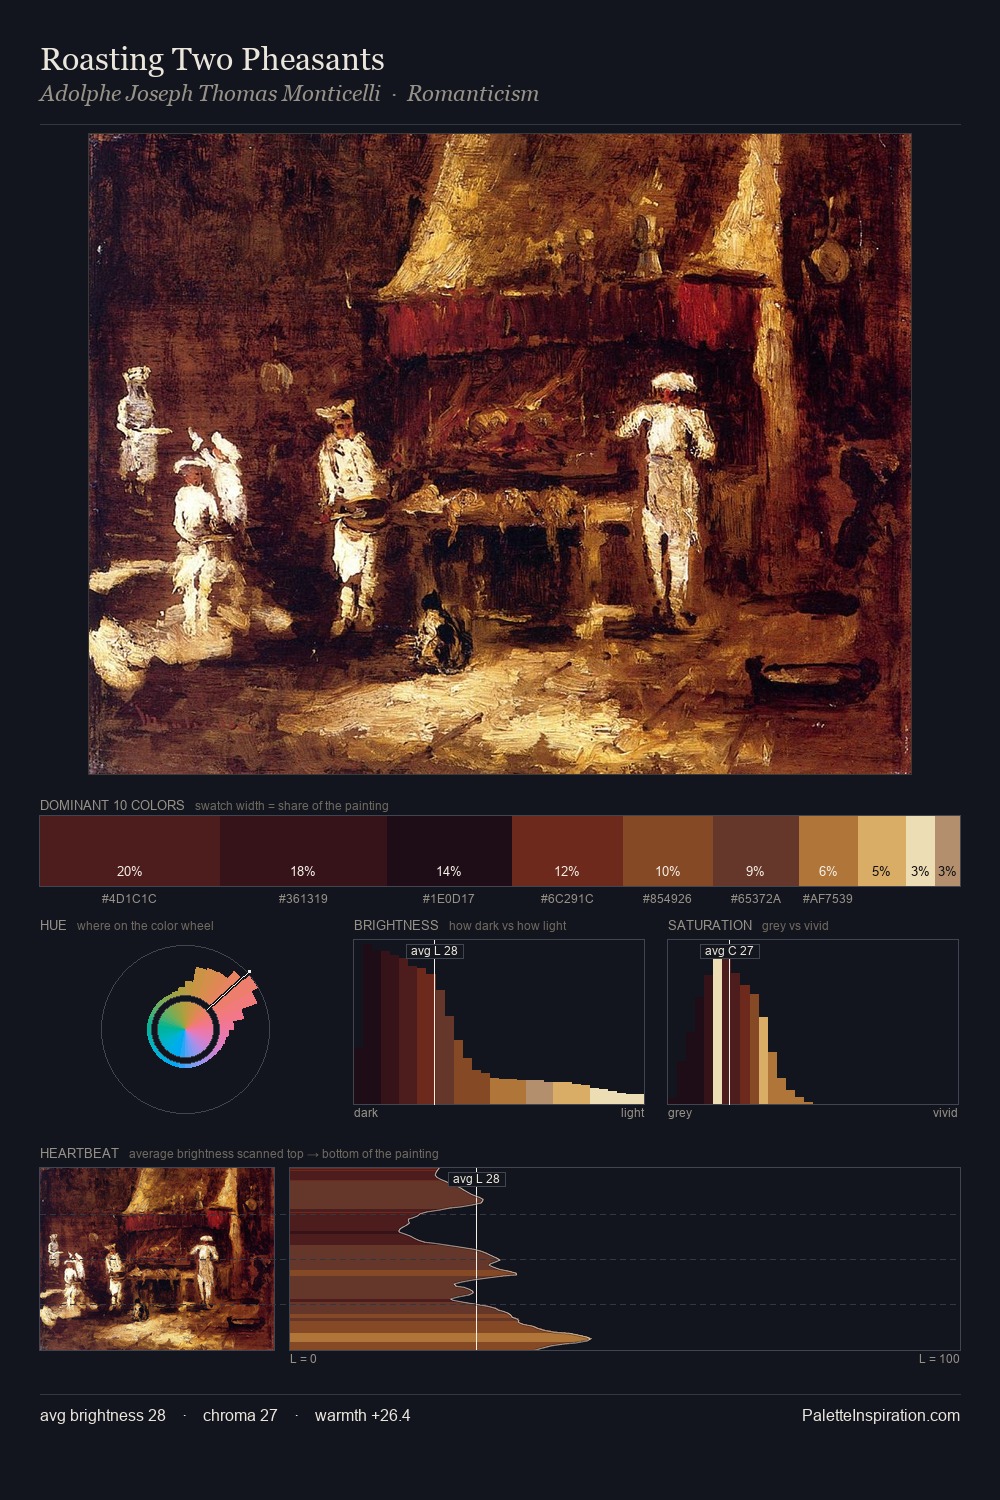Click the hex code '#1E0D17' text
The width and height of the screenshot is (1000, 1500).
(449, 898)
